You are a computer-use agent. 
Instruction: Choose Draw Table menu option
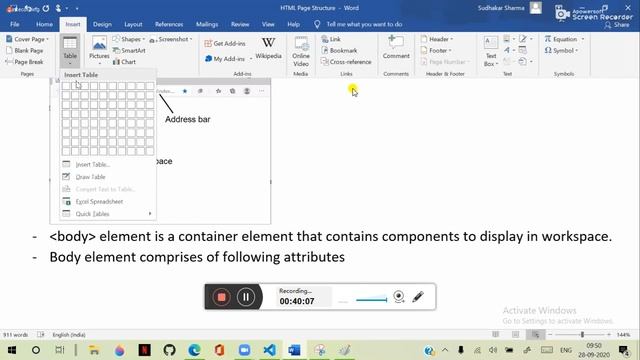tap(107, 177)
